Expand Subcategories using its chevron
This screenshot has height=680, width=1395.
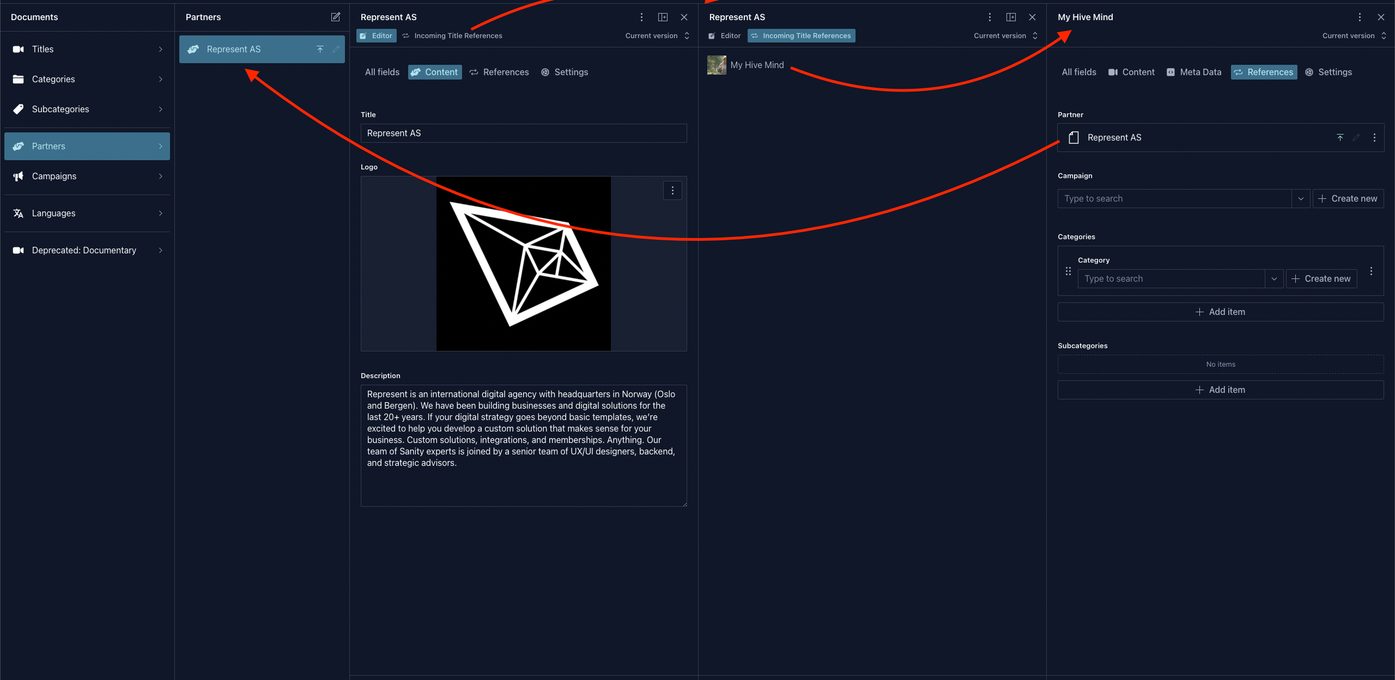tap(160, 109)
